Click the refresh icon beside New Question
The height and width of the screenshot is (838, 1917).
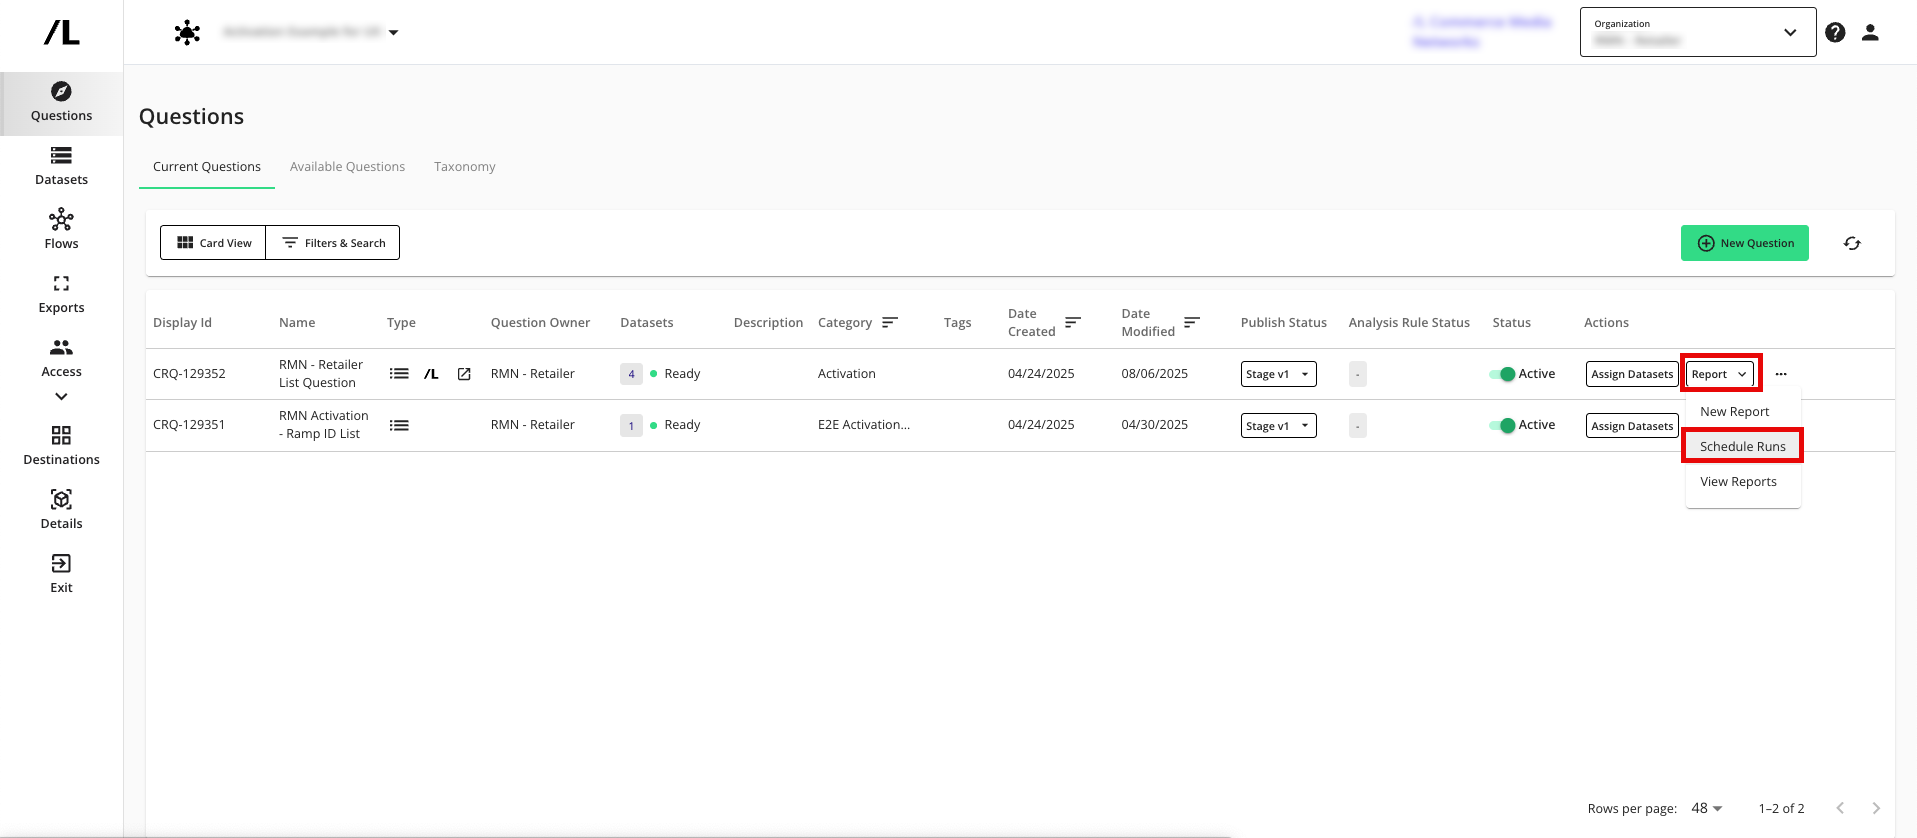[1851, 243]
